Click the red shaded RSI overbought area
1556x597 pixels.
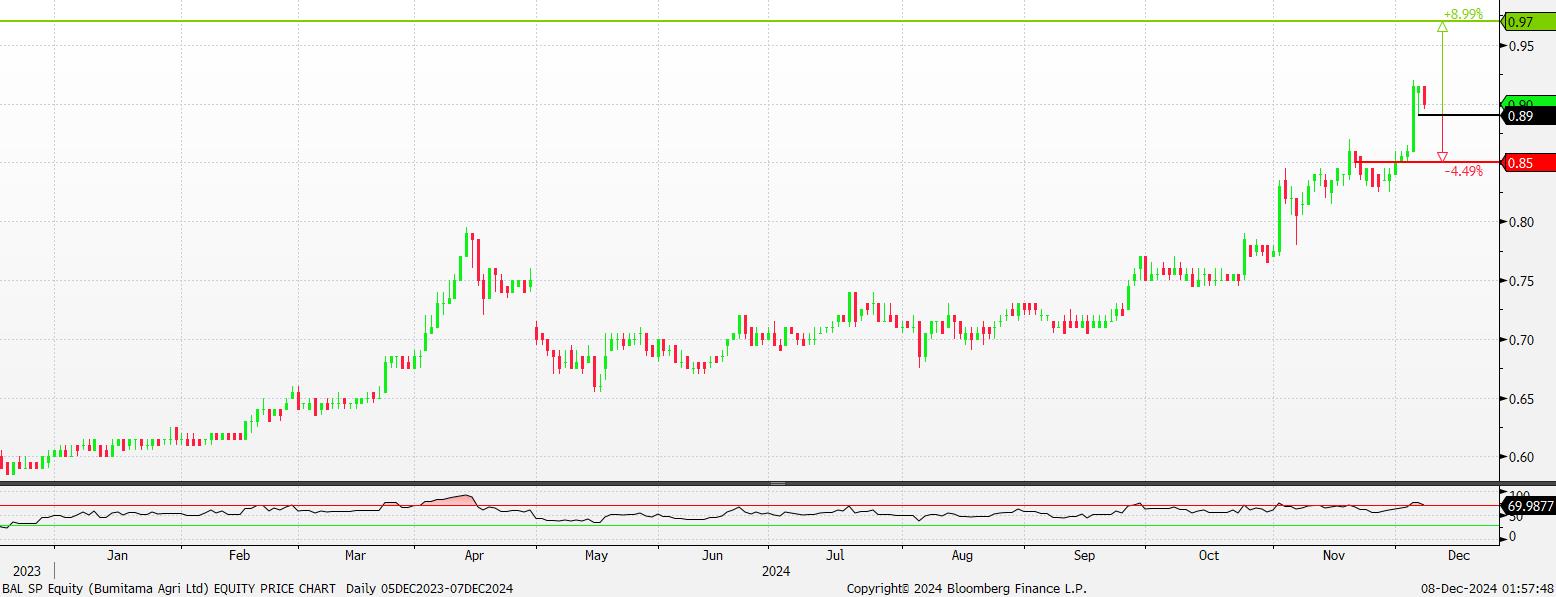pyautogui.click(x=459, y=499)
